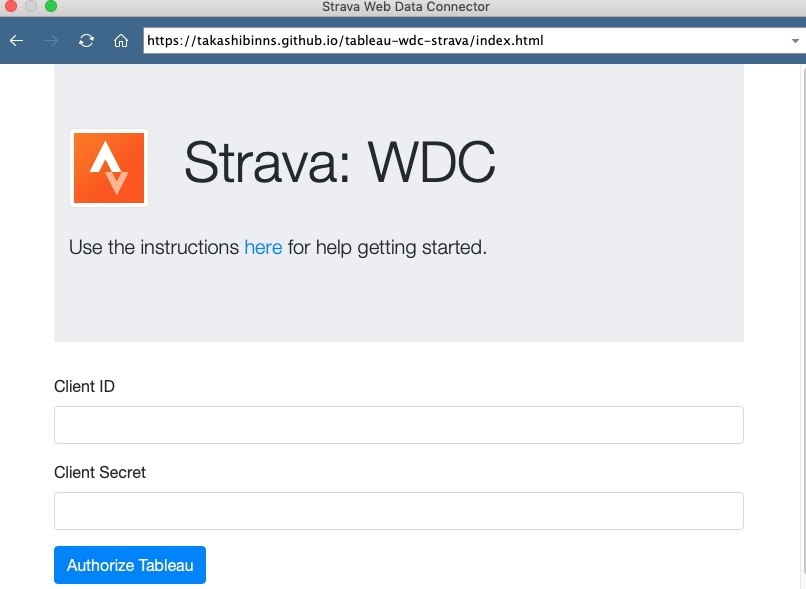
Task: Click the window title "Strava Web Data Connector"
Action: click(x=405, y=7)
